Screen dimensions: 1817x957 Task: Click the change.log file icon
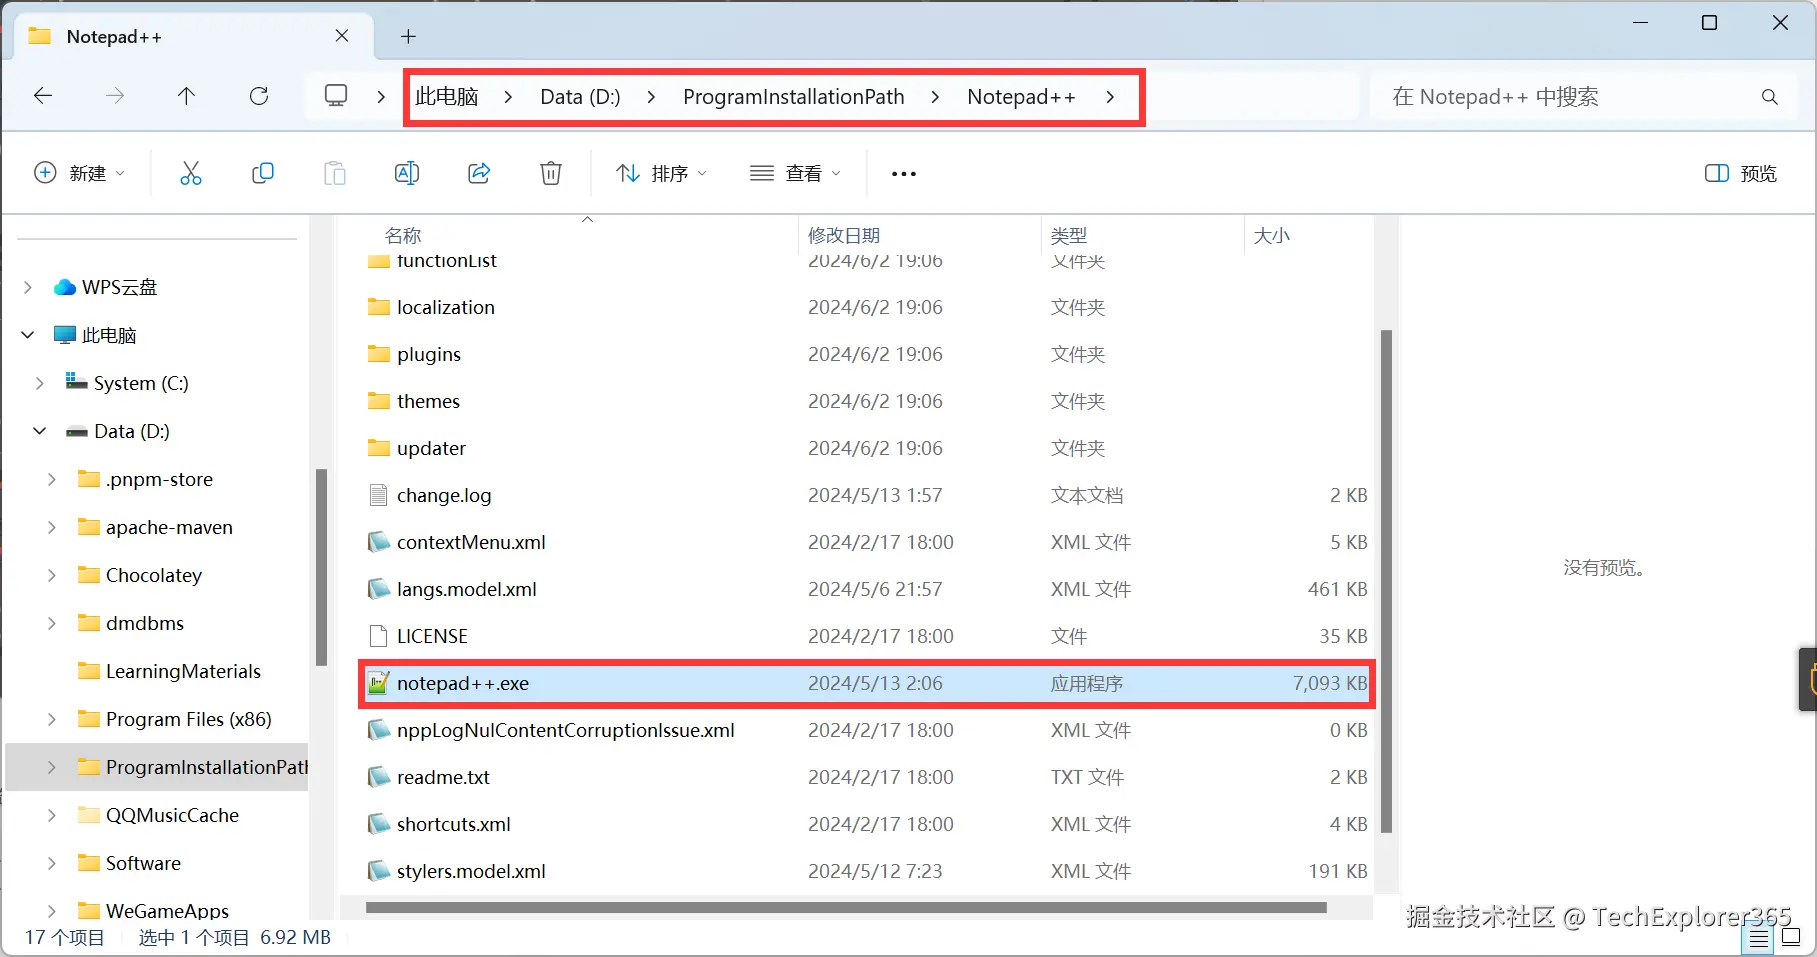[x=378, y=496]
